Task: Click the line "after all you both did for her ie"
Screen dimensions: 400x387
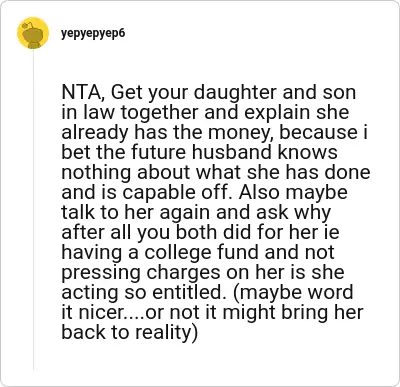Action: click(x=200, y=232)
